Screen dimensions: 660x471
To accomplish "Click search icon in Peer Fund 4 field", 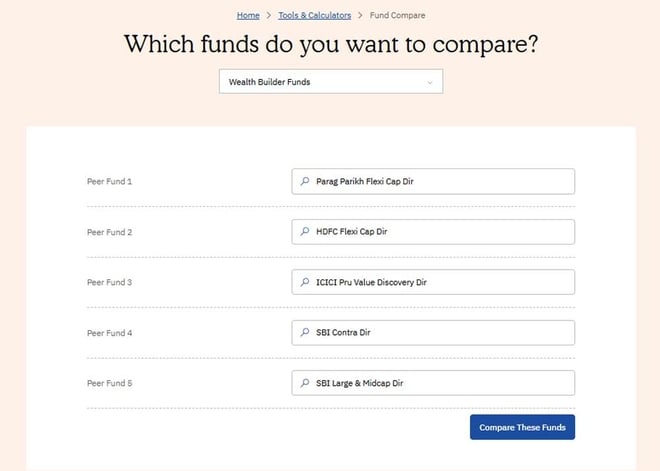I will (x=305, y=332).
